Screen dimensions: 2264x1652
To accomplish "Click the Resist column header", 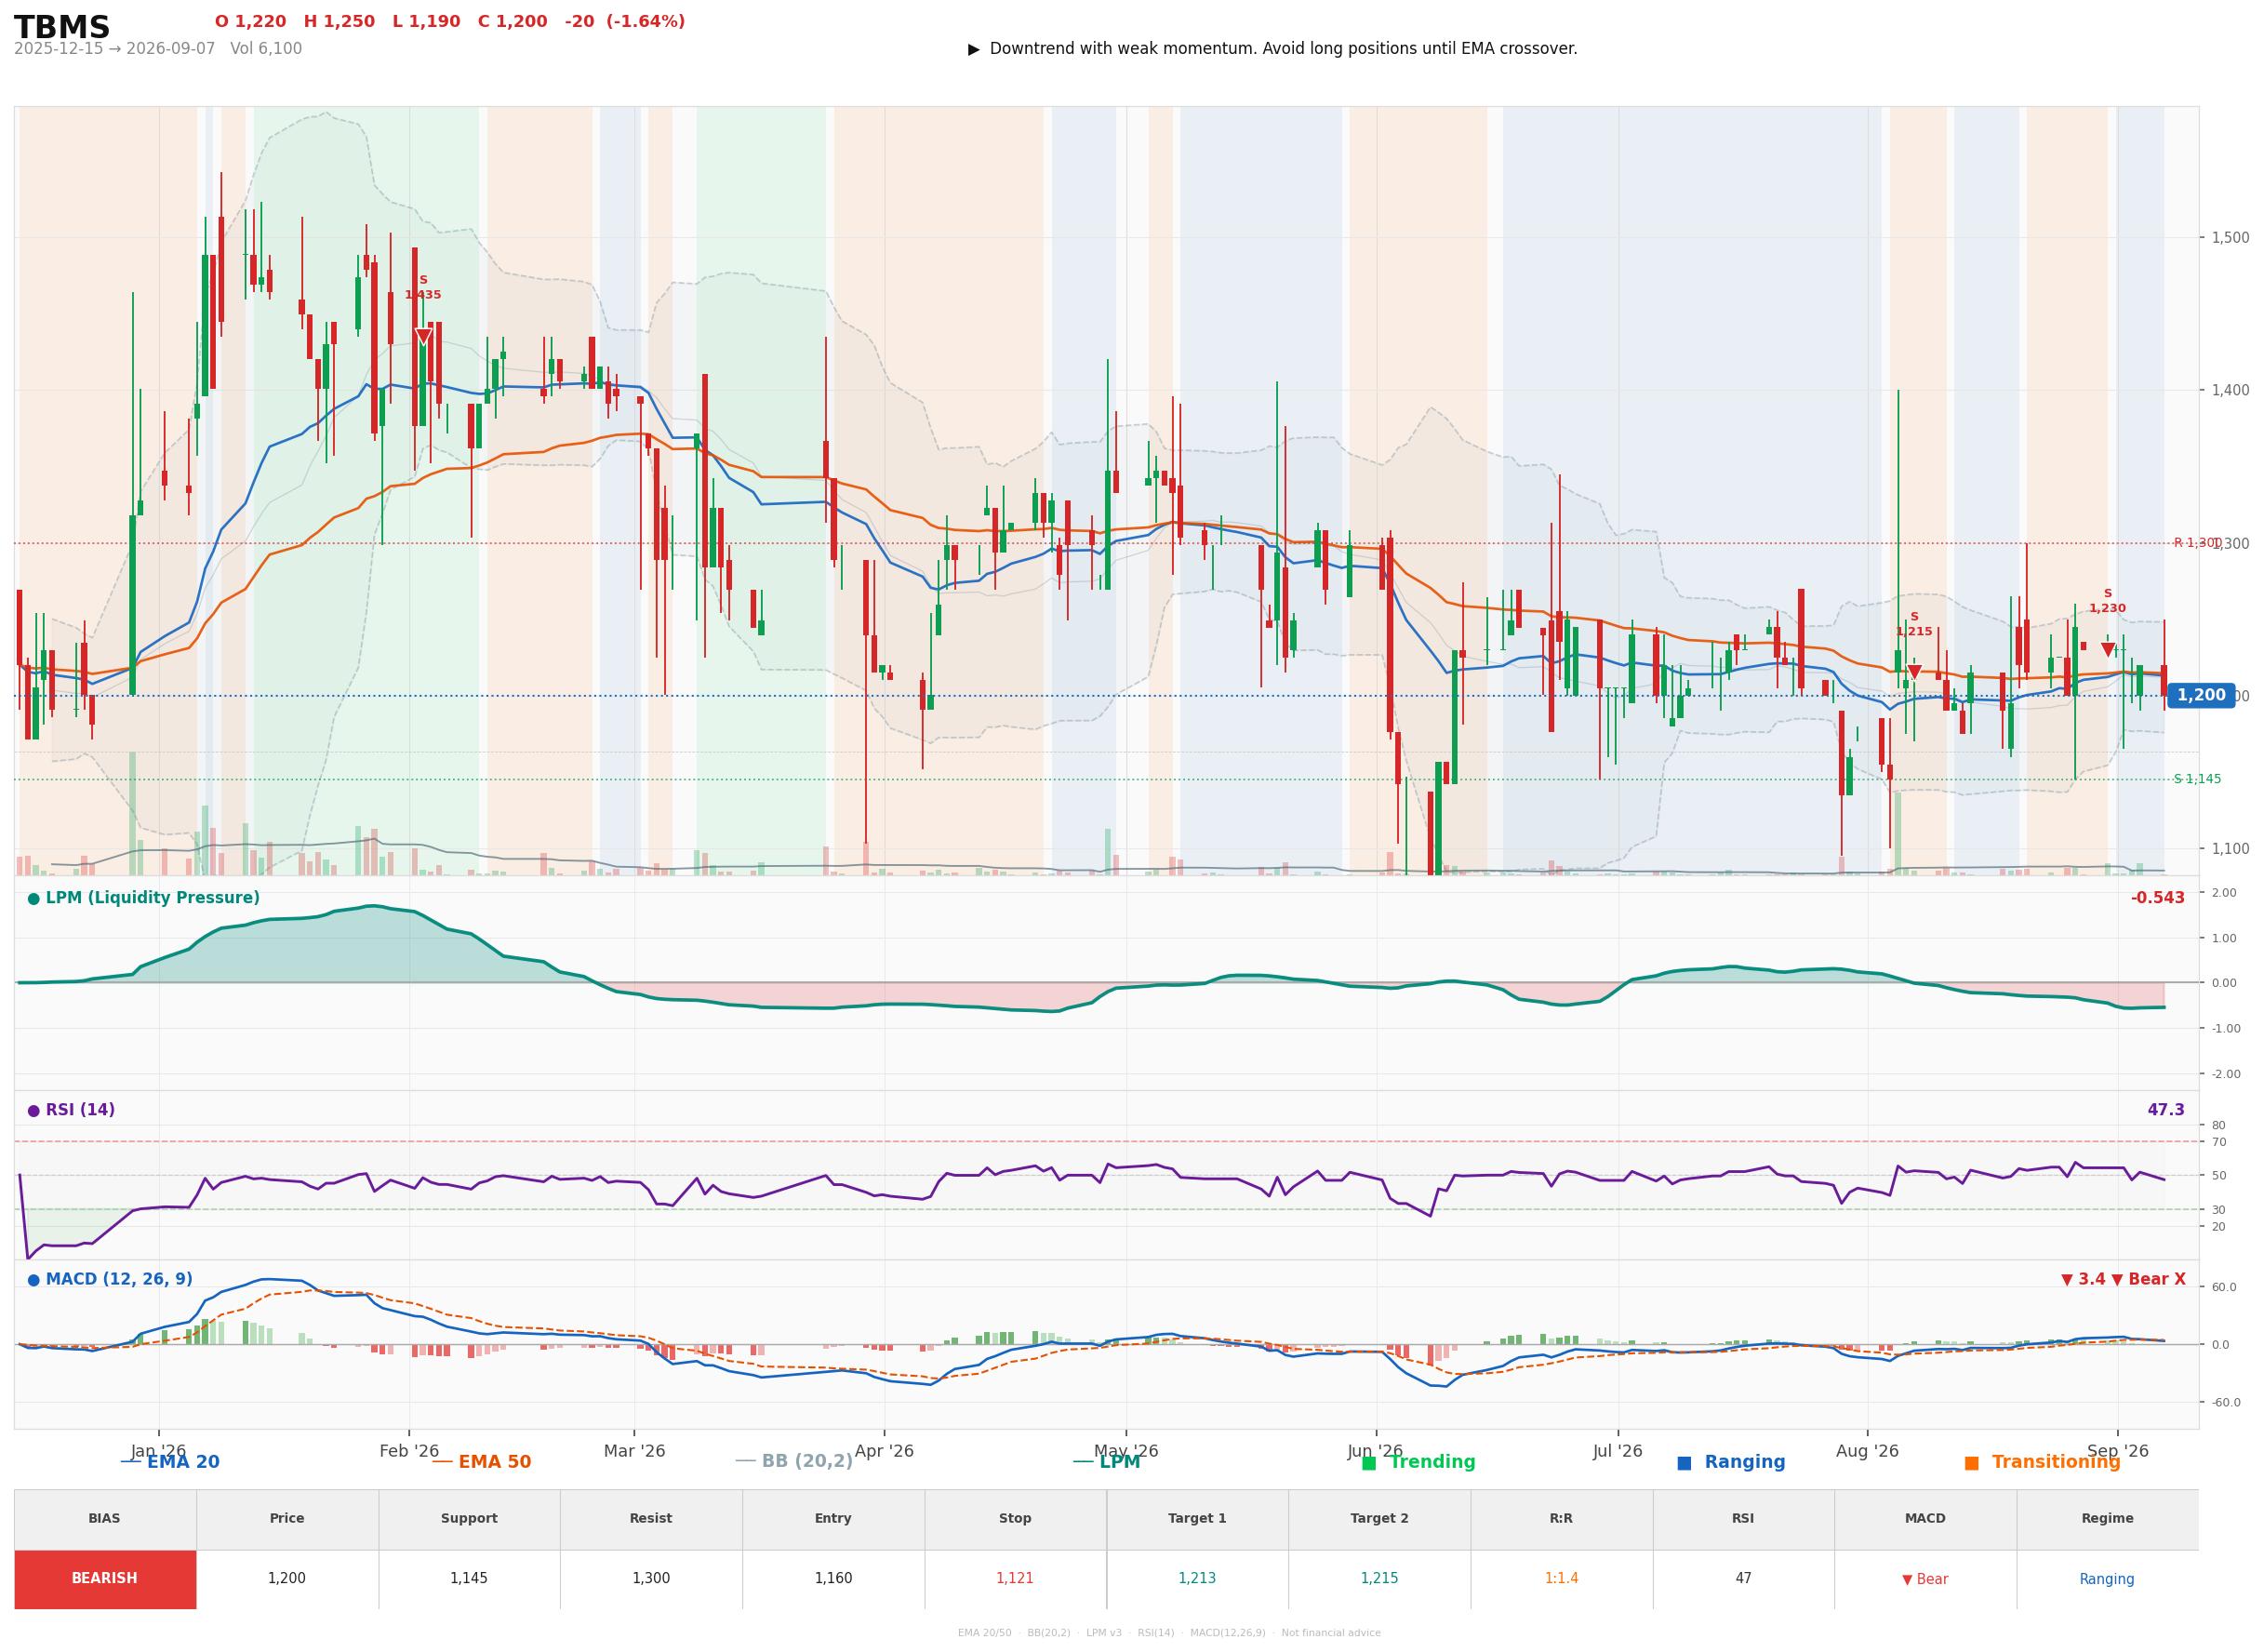I will tap(651, 1518).
